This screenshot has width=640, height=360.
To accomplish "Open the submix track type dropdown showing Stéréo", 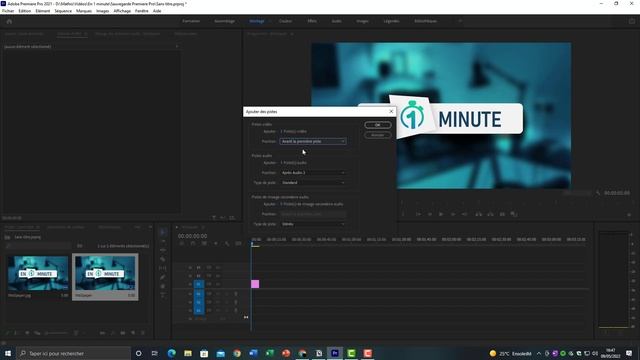I will click(x=313, y=224).
